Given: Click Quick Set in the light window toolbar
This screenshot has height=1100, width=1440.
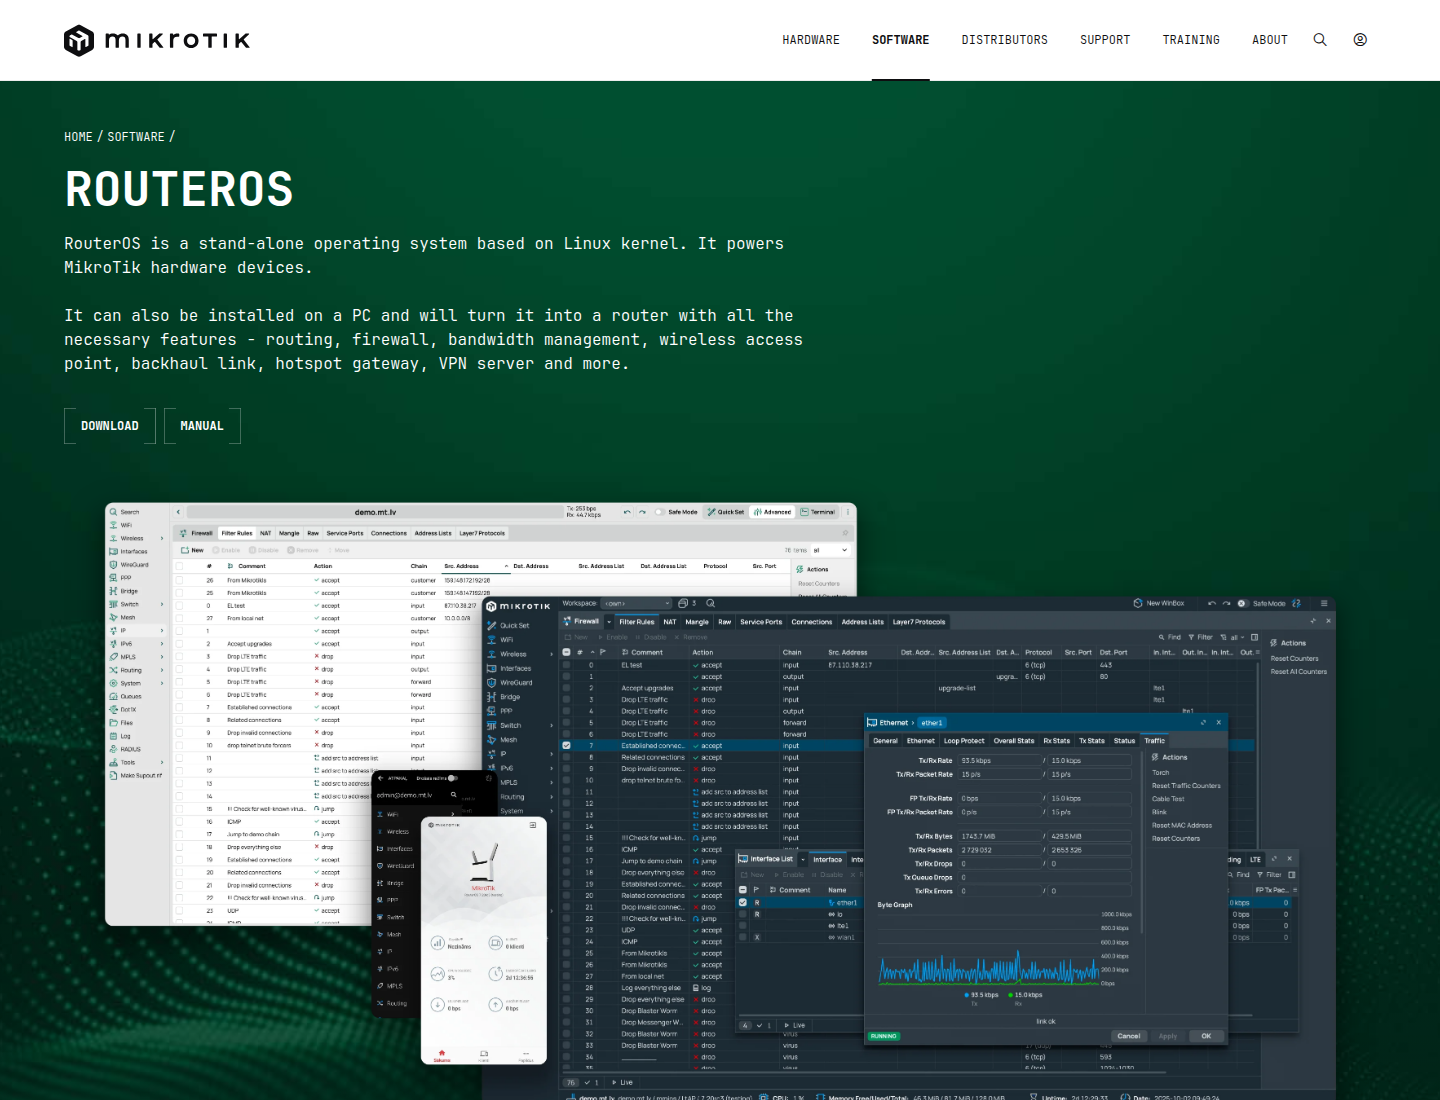Looking at the screenshot, I should coord(726,512).
